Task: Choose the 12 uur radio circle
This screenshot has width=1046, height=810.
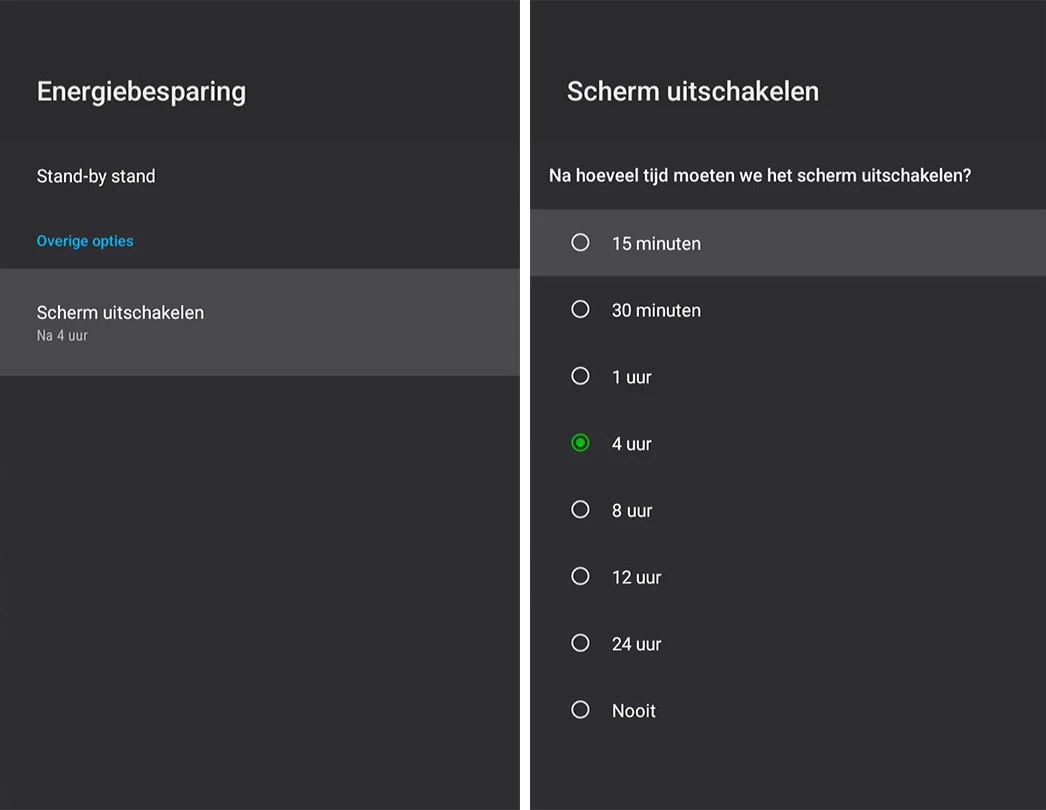Action: point(580,577)
